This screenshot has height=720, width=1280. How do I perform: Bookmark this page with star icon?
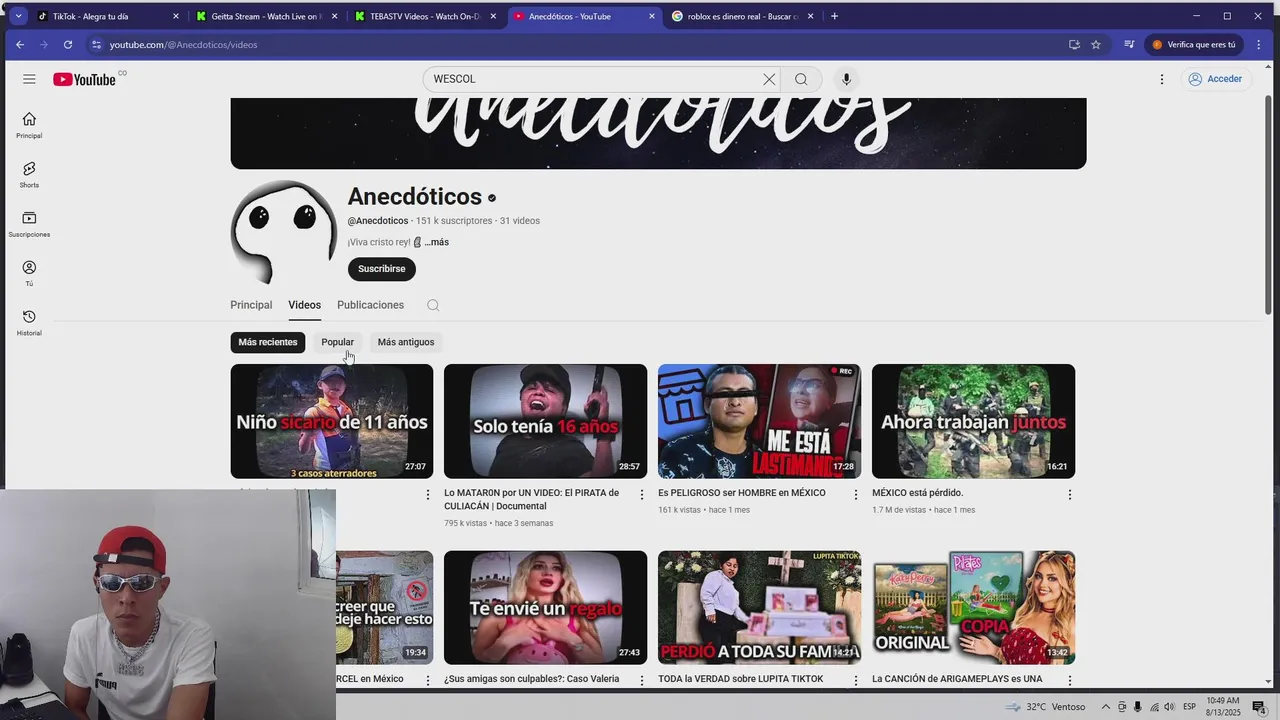(1096, 45)
